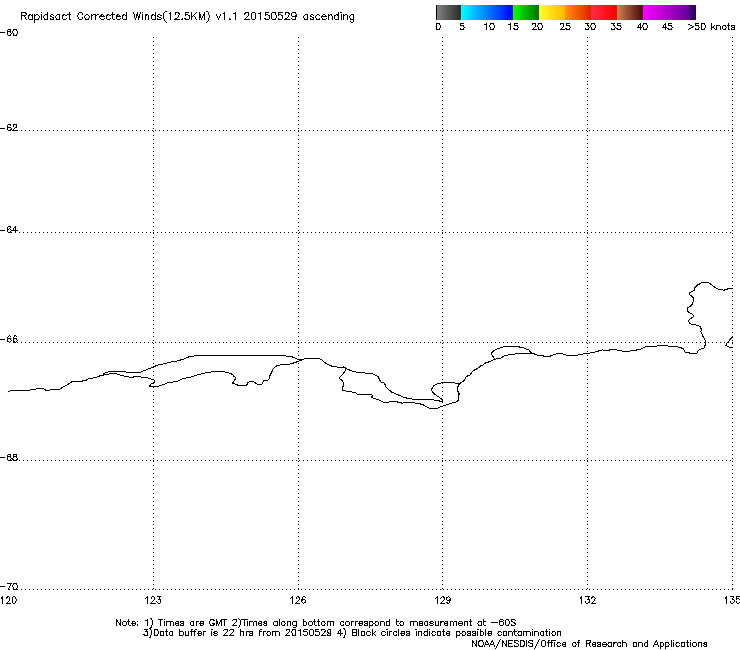
Task: Click the magenta 40-45 knots legend band
Action: point(656,12)
